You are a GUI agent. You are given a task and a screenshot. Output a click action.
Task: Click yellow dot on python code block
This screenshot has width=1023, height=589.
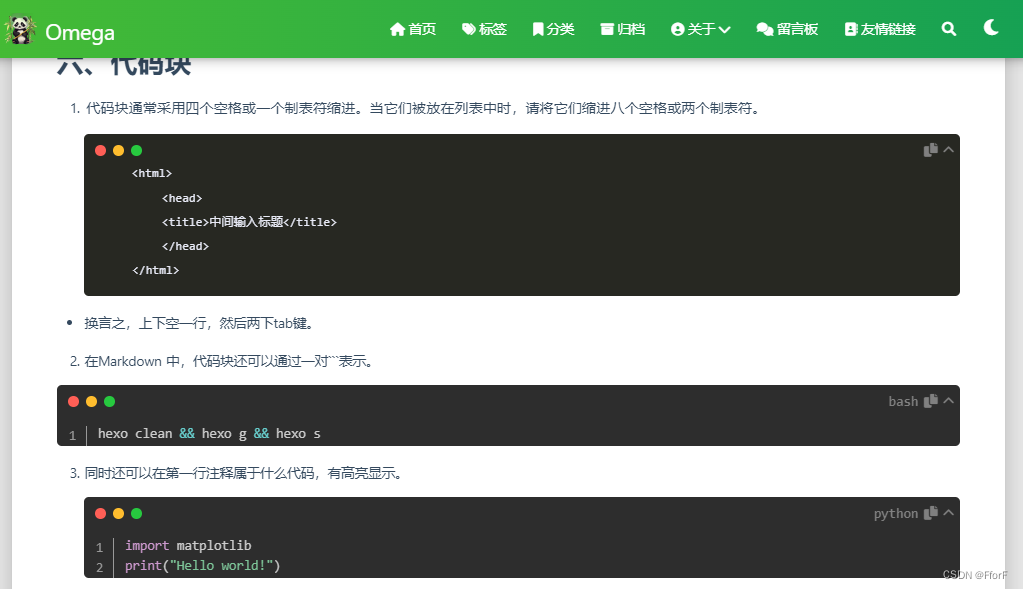[118, 514]
